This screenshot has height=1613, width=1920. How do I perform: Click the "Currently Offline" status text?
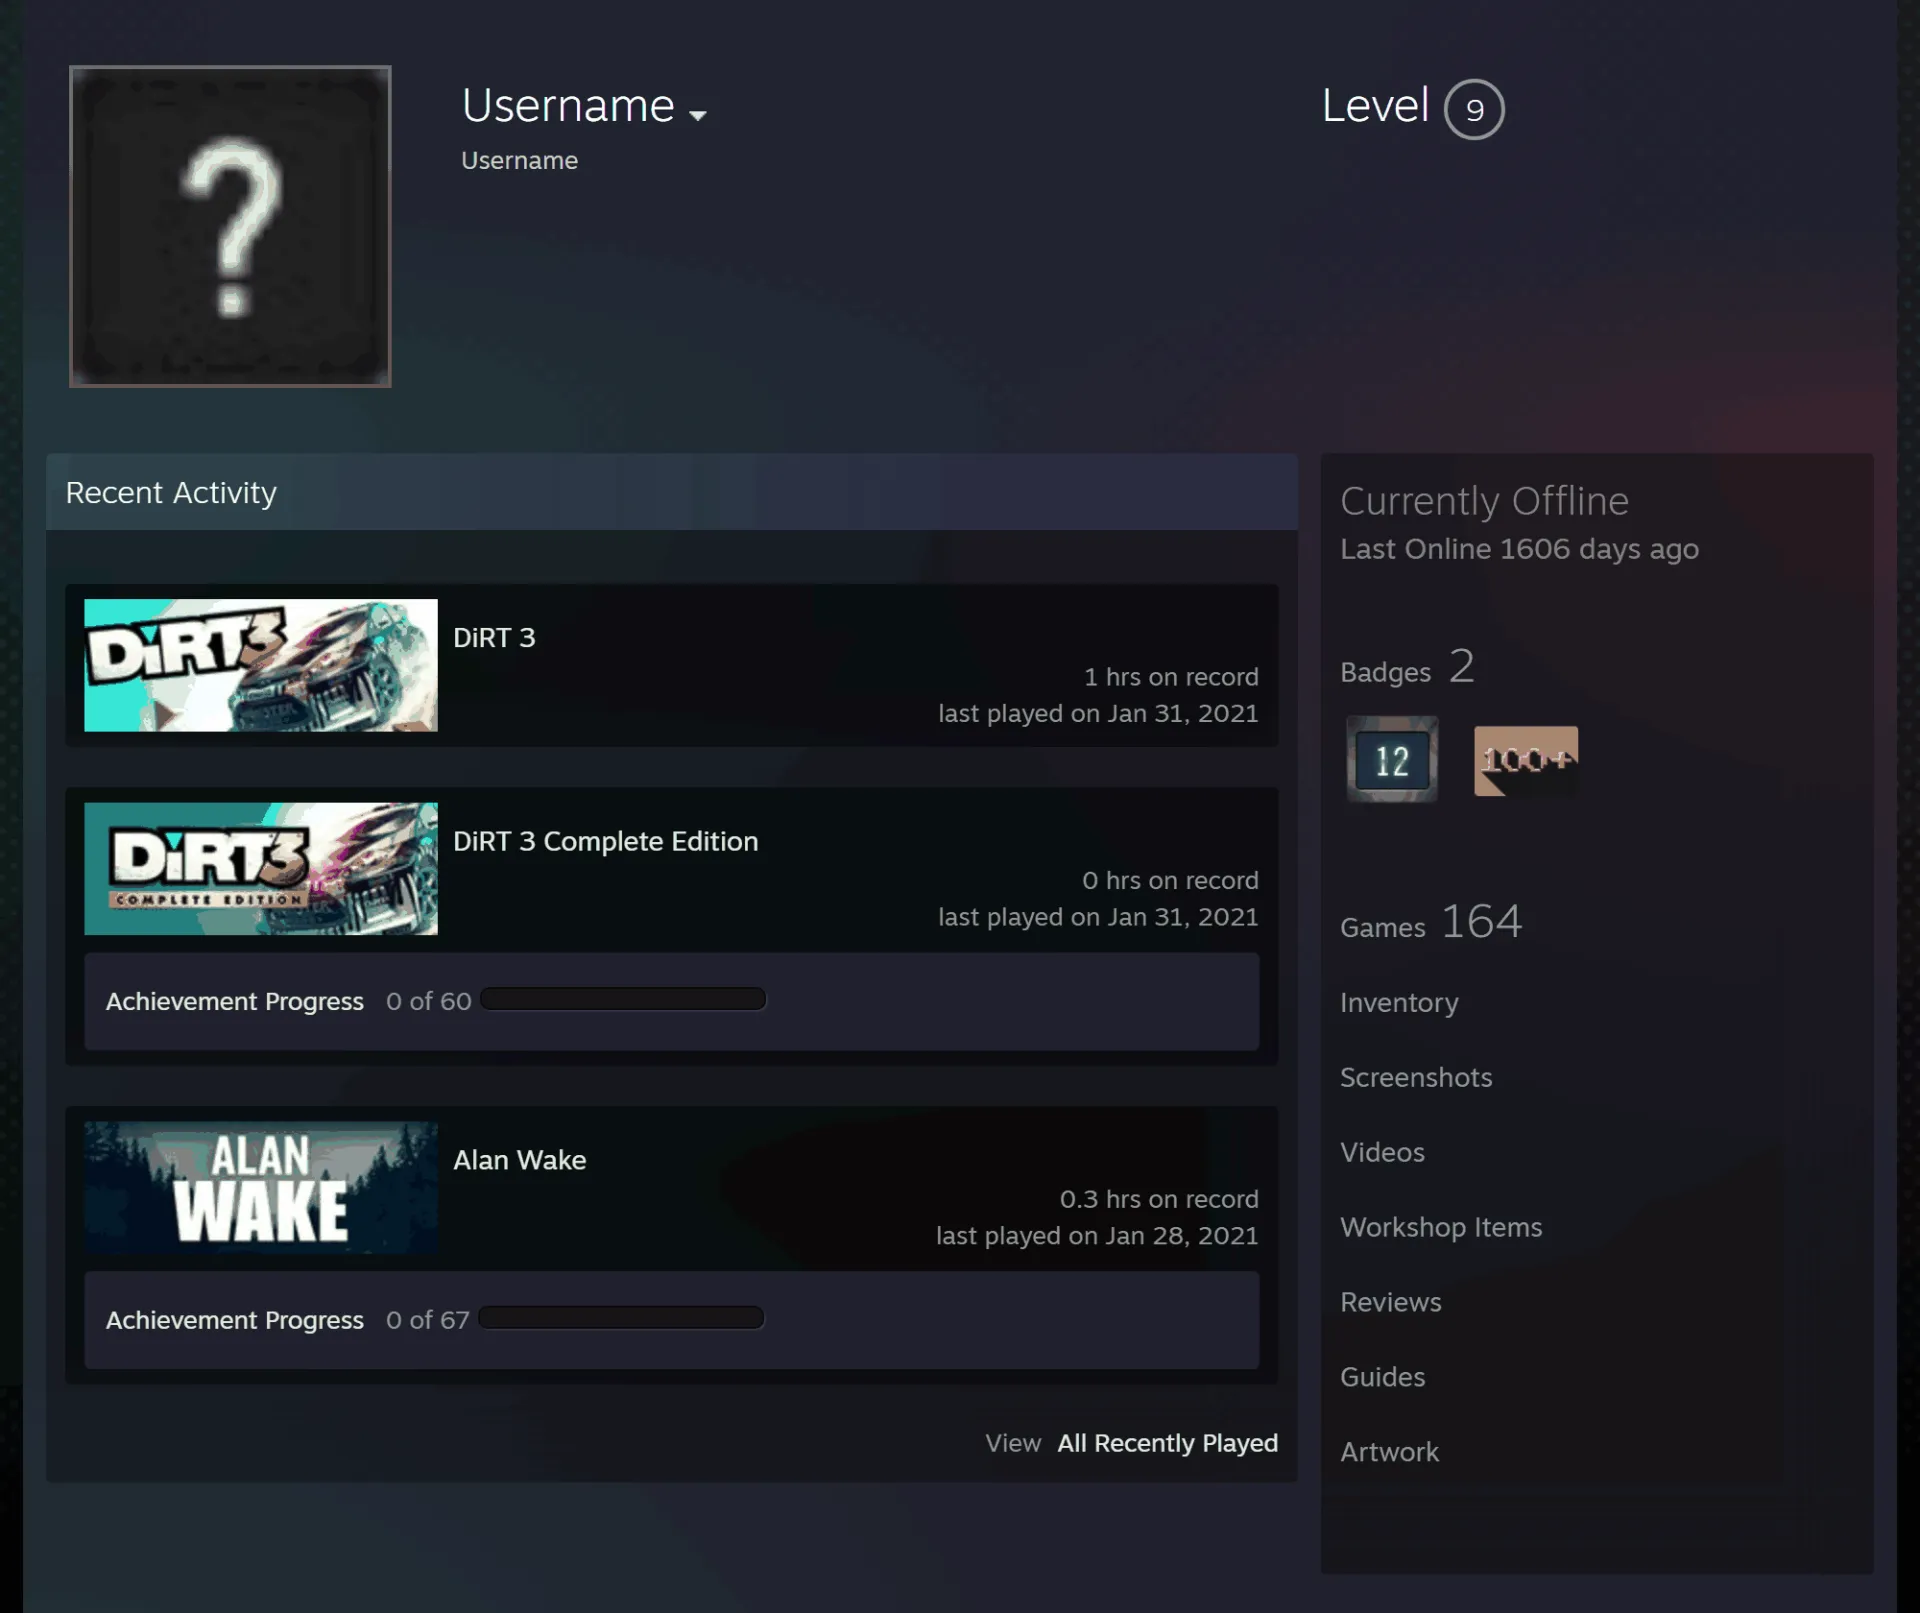click(x=1484, y=501)
